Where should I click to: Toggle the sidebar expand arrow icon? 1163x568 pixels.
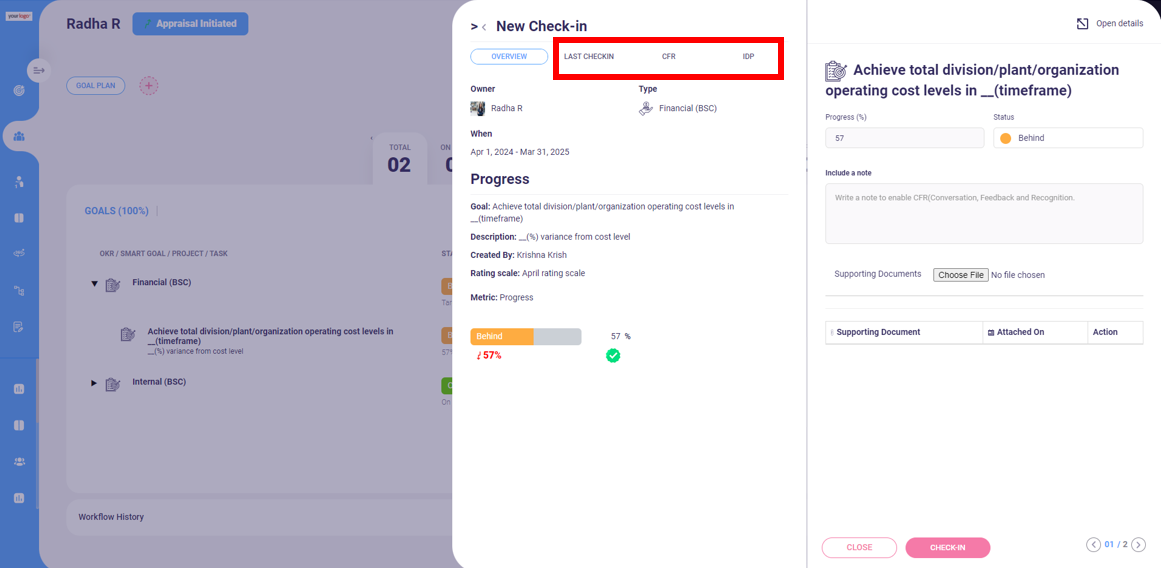click(39, 70)
